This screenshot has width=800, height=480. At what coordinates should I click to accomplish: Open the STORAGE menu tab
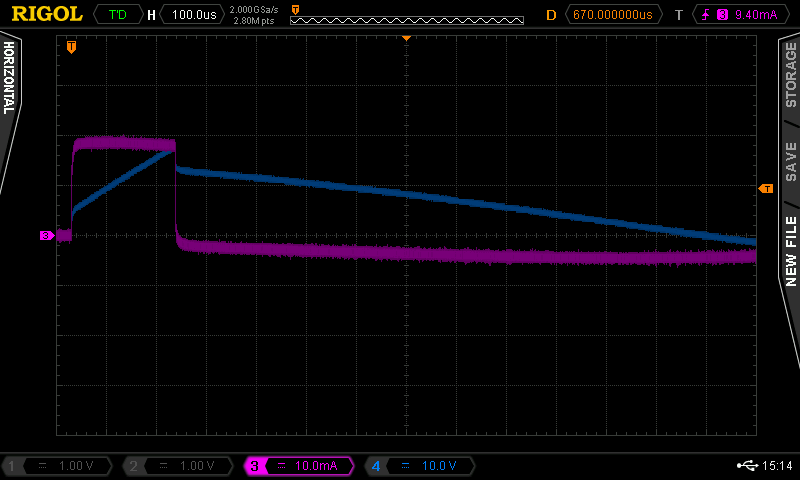[x=790, y=75]
